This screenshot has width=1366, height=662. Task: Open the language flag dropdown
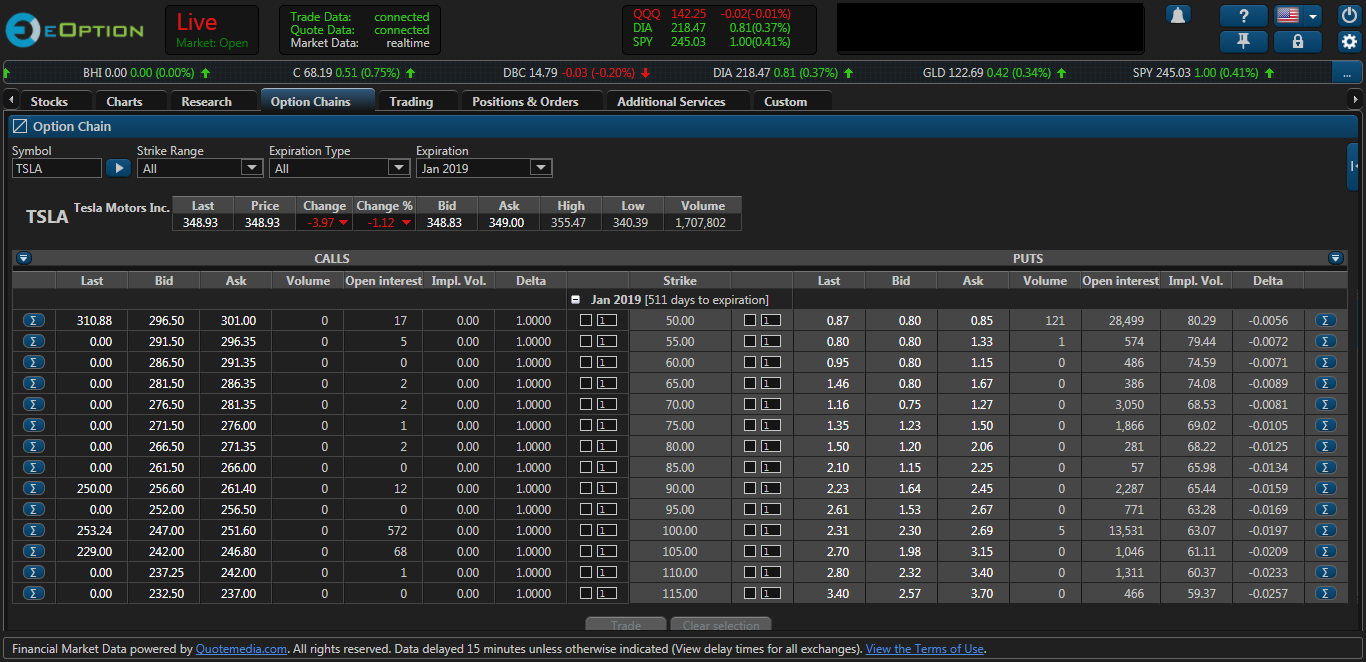1298,15
